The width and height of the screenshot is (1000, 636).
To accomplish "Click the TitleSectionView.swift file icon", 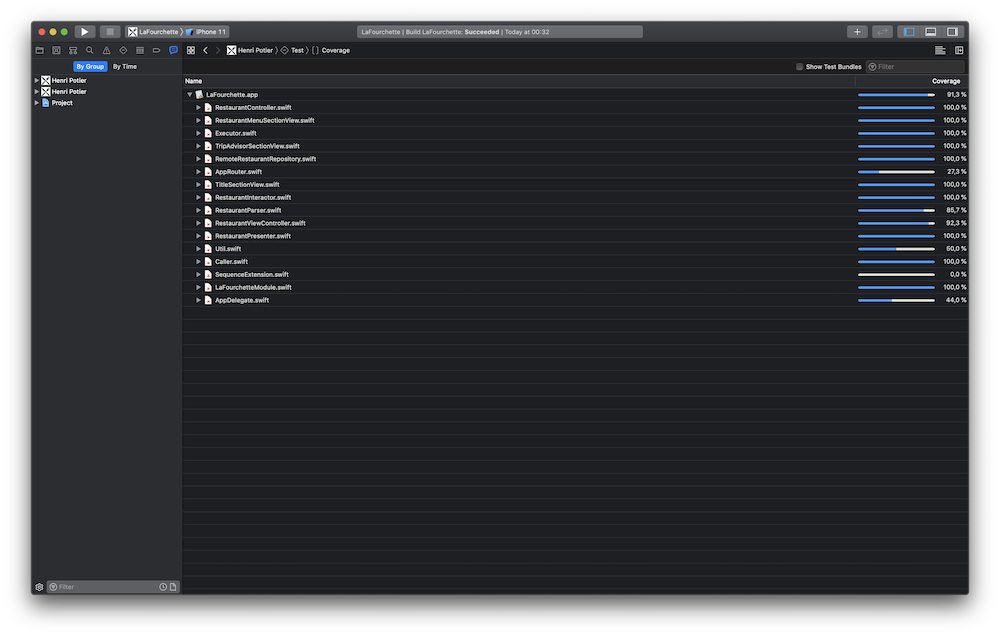I will tap(208, 184).
